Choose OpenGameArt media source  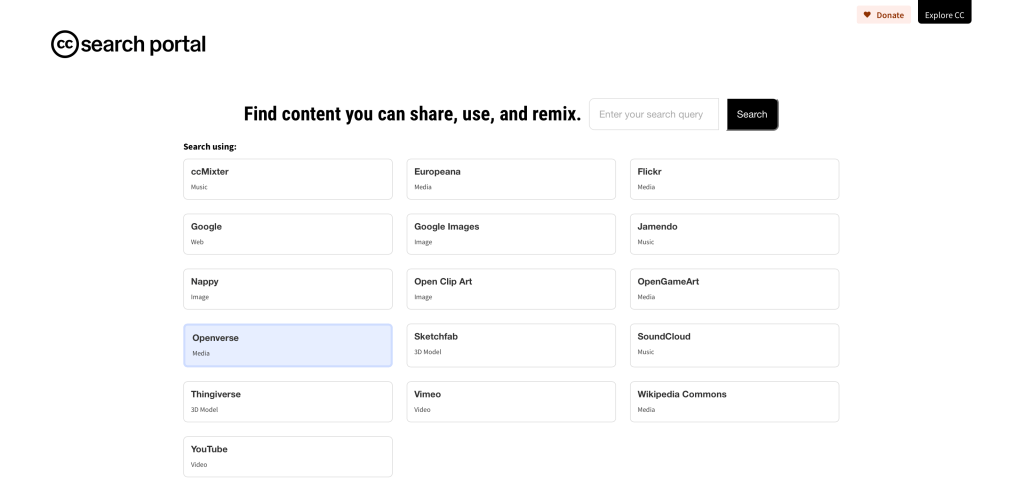(x=734, y=289)
